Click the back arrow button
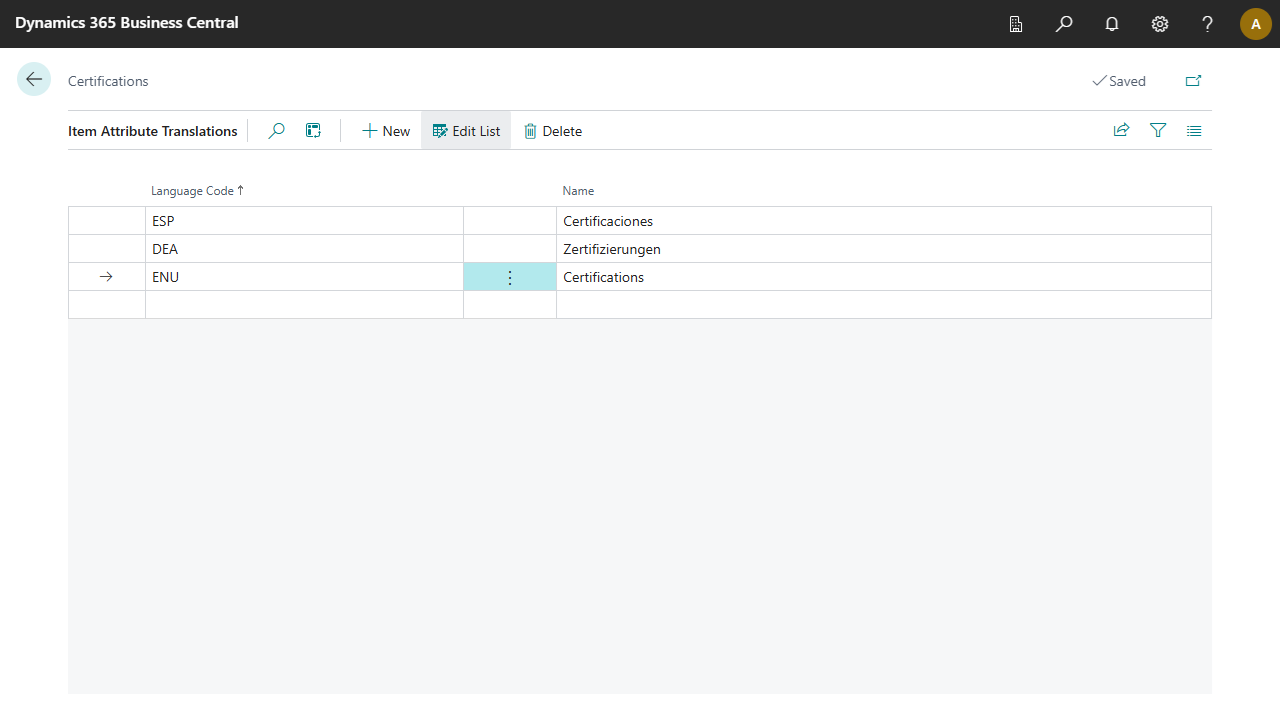The width and height of the screenshot is (1280, 720). click(x=34, y=80)
